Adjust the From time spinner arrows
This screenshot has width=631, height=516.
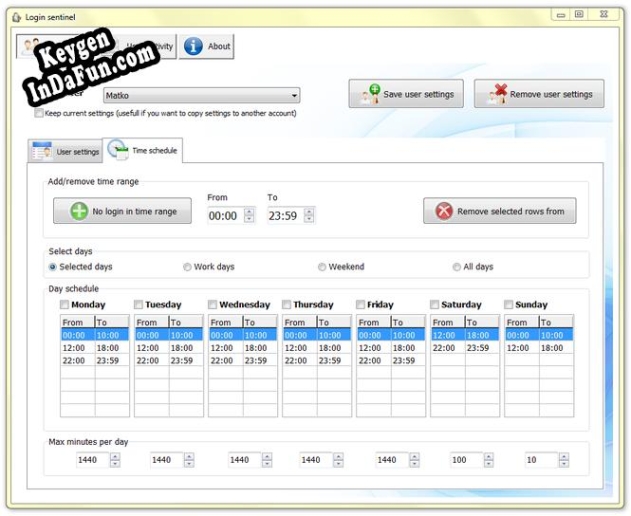[x=249, y=215]
